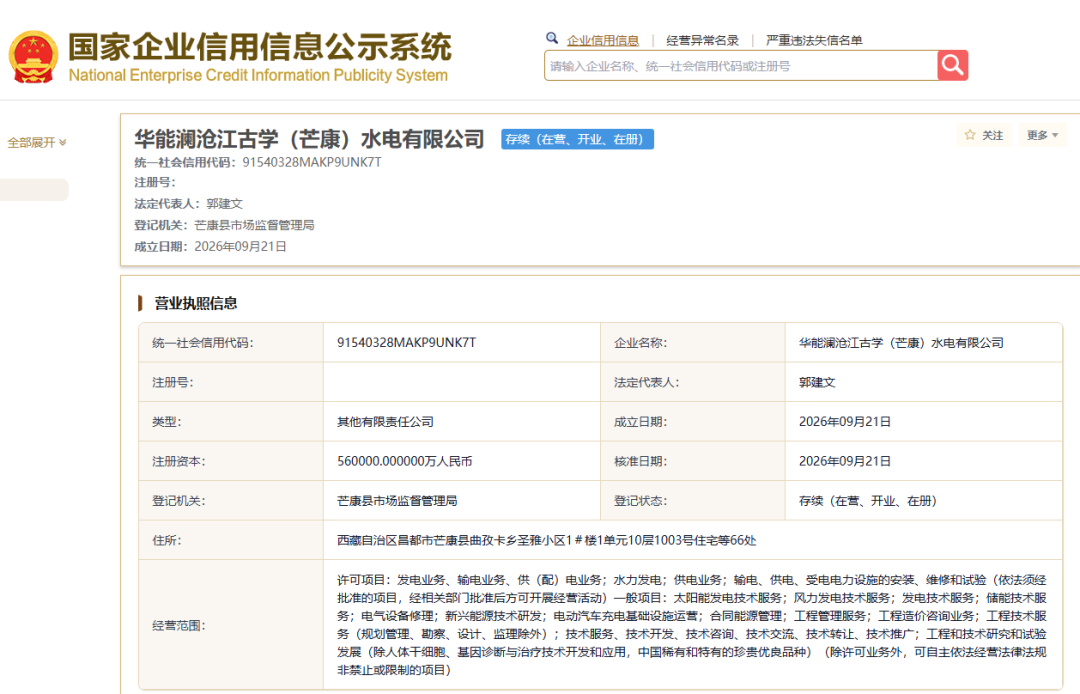Click the 核准日期 table value
Viewport: 1080px width, 694px height.
pos(845,461)
